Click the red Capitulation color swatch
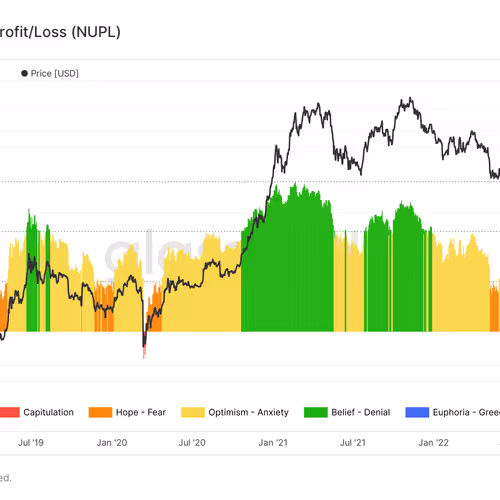500x500 pixels. [10, 412]
